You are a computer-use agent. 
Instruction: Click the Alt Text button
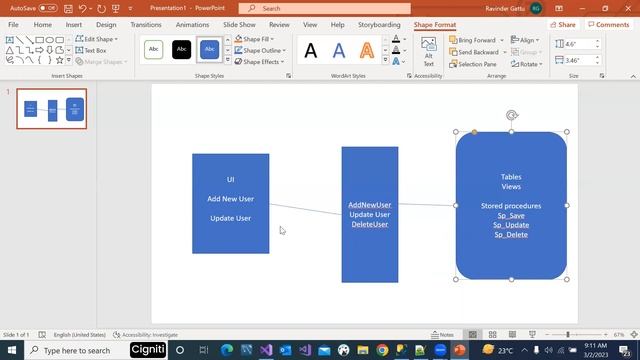428,52
